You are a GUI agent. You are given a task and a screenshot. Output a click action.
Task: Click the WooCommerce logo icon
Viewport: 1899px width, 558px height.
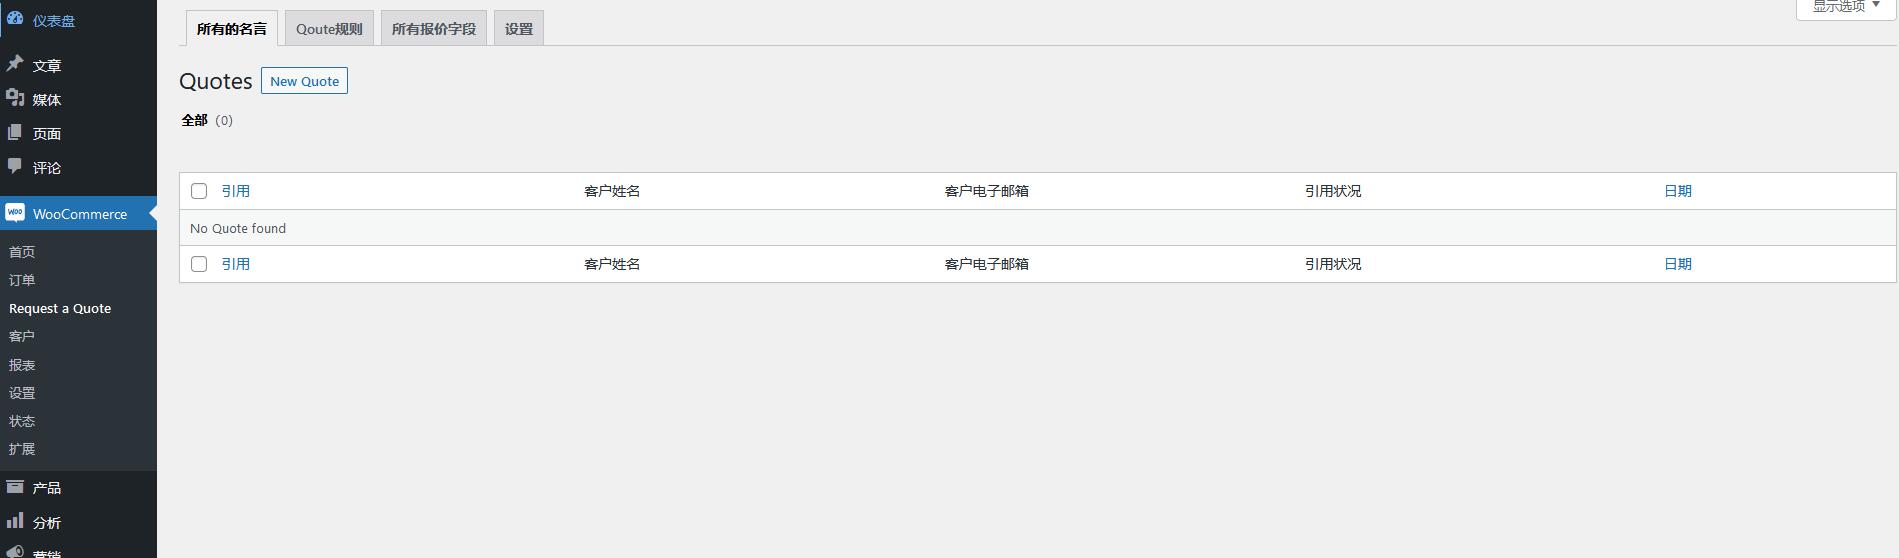15,213
